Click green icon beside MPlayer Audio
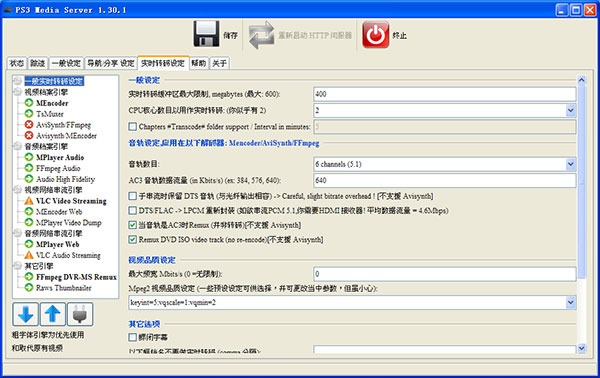Screen dimensions: 600x378 [29, 157]
